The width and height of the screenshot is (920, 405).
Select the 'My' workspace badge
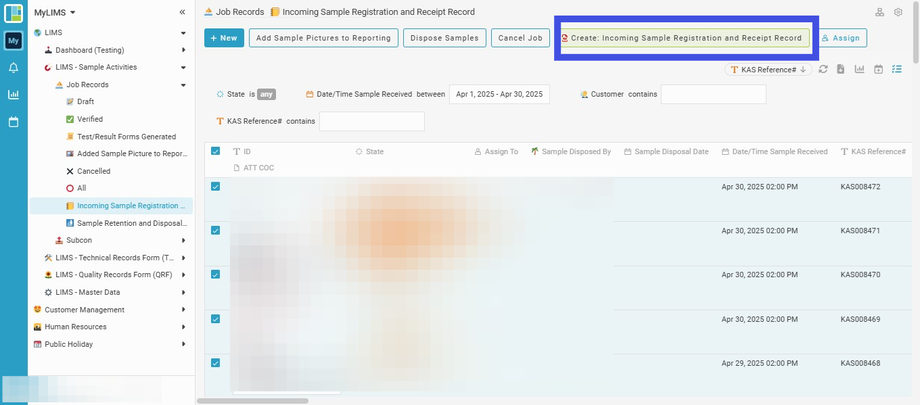coord(13,40)
